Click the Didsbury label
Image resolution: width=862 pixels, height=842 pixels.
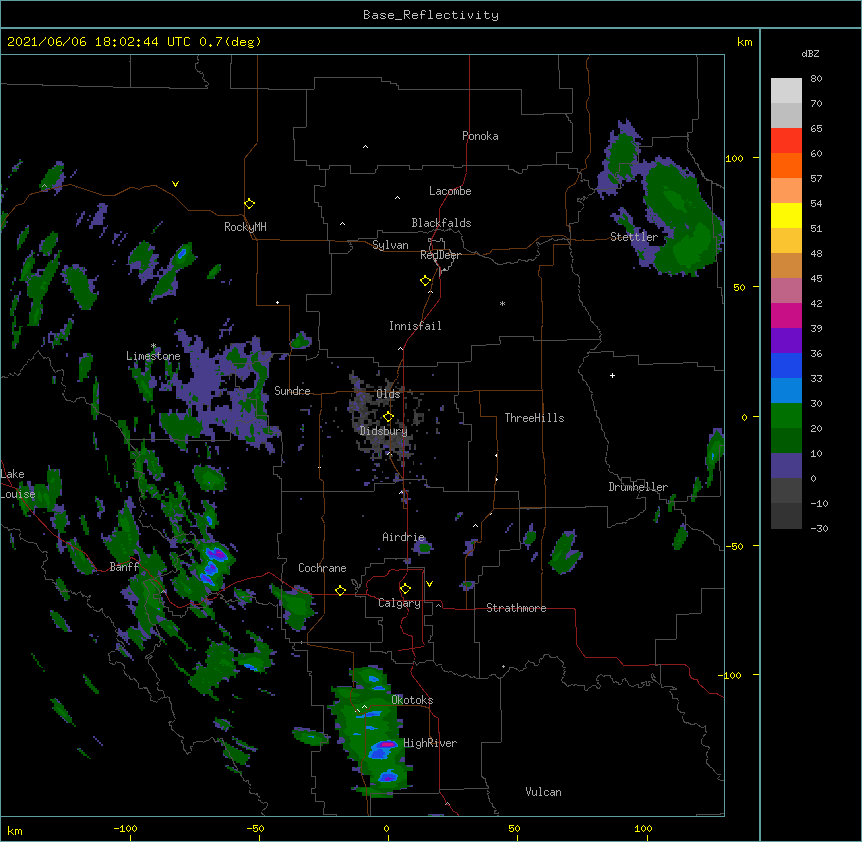[x=383, y=431]
